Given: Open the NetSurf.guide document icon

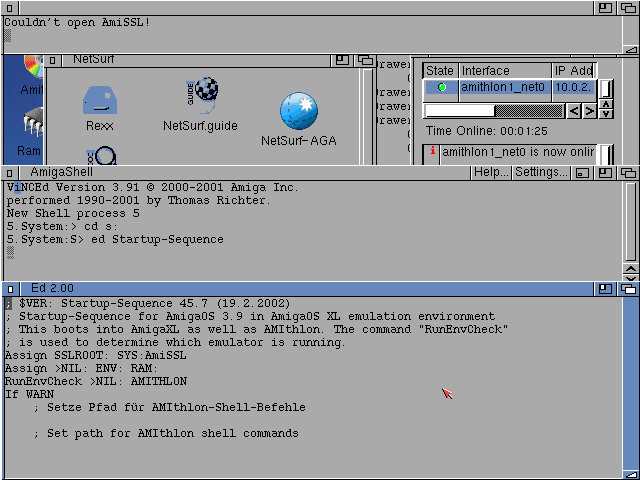Looking at the screenshot, I should [202, 96].
